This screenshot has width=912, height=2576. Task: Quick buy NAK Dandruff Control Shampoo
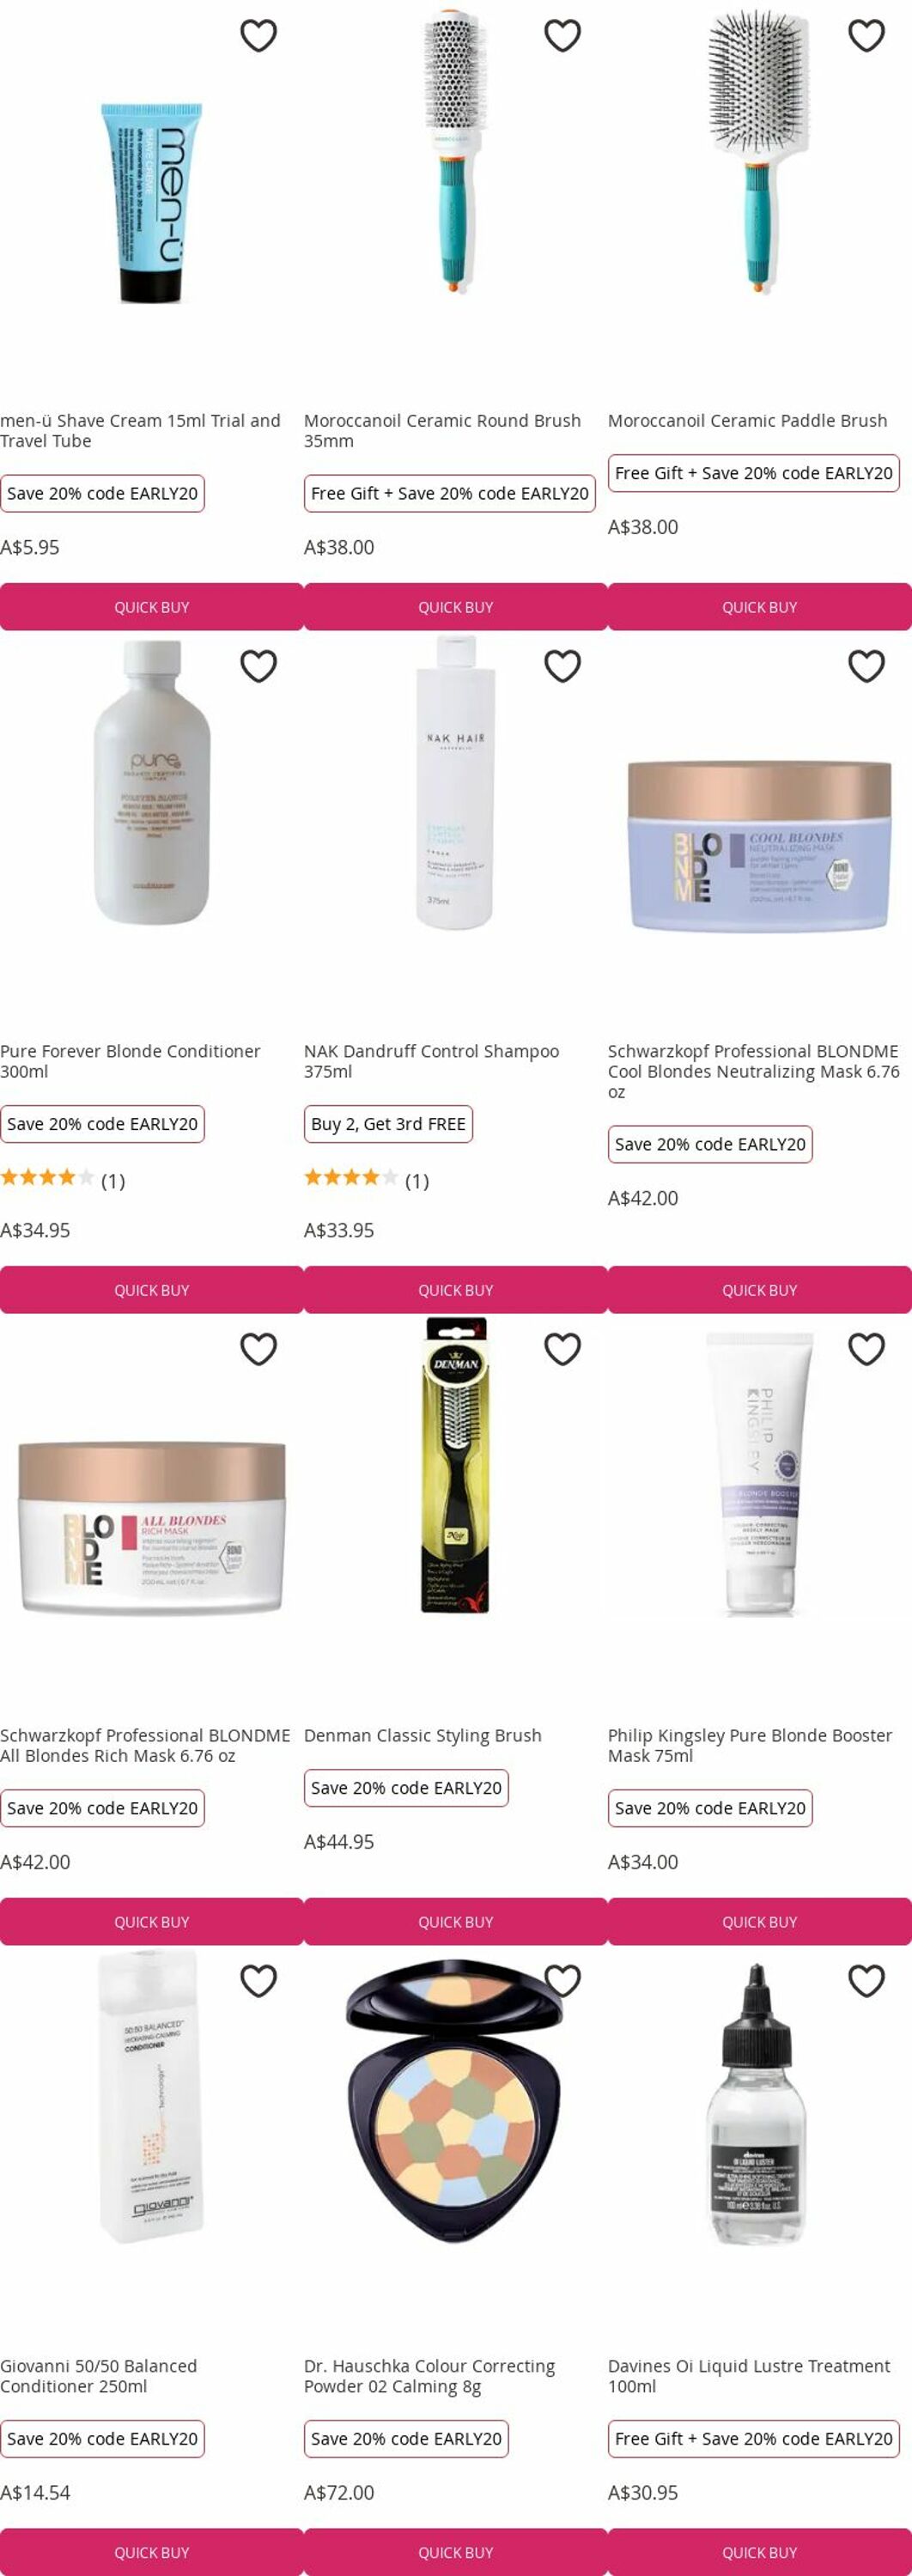click(x=455, y=1290)
